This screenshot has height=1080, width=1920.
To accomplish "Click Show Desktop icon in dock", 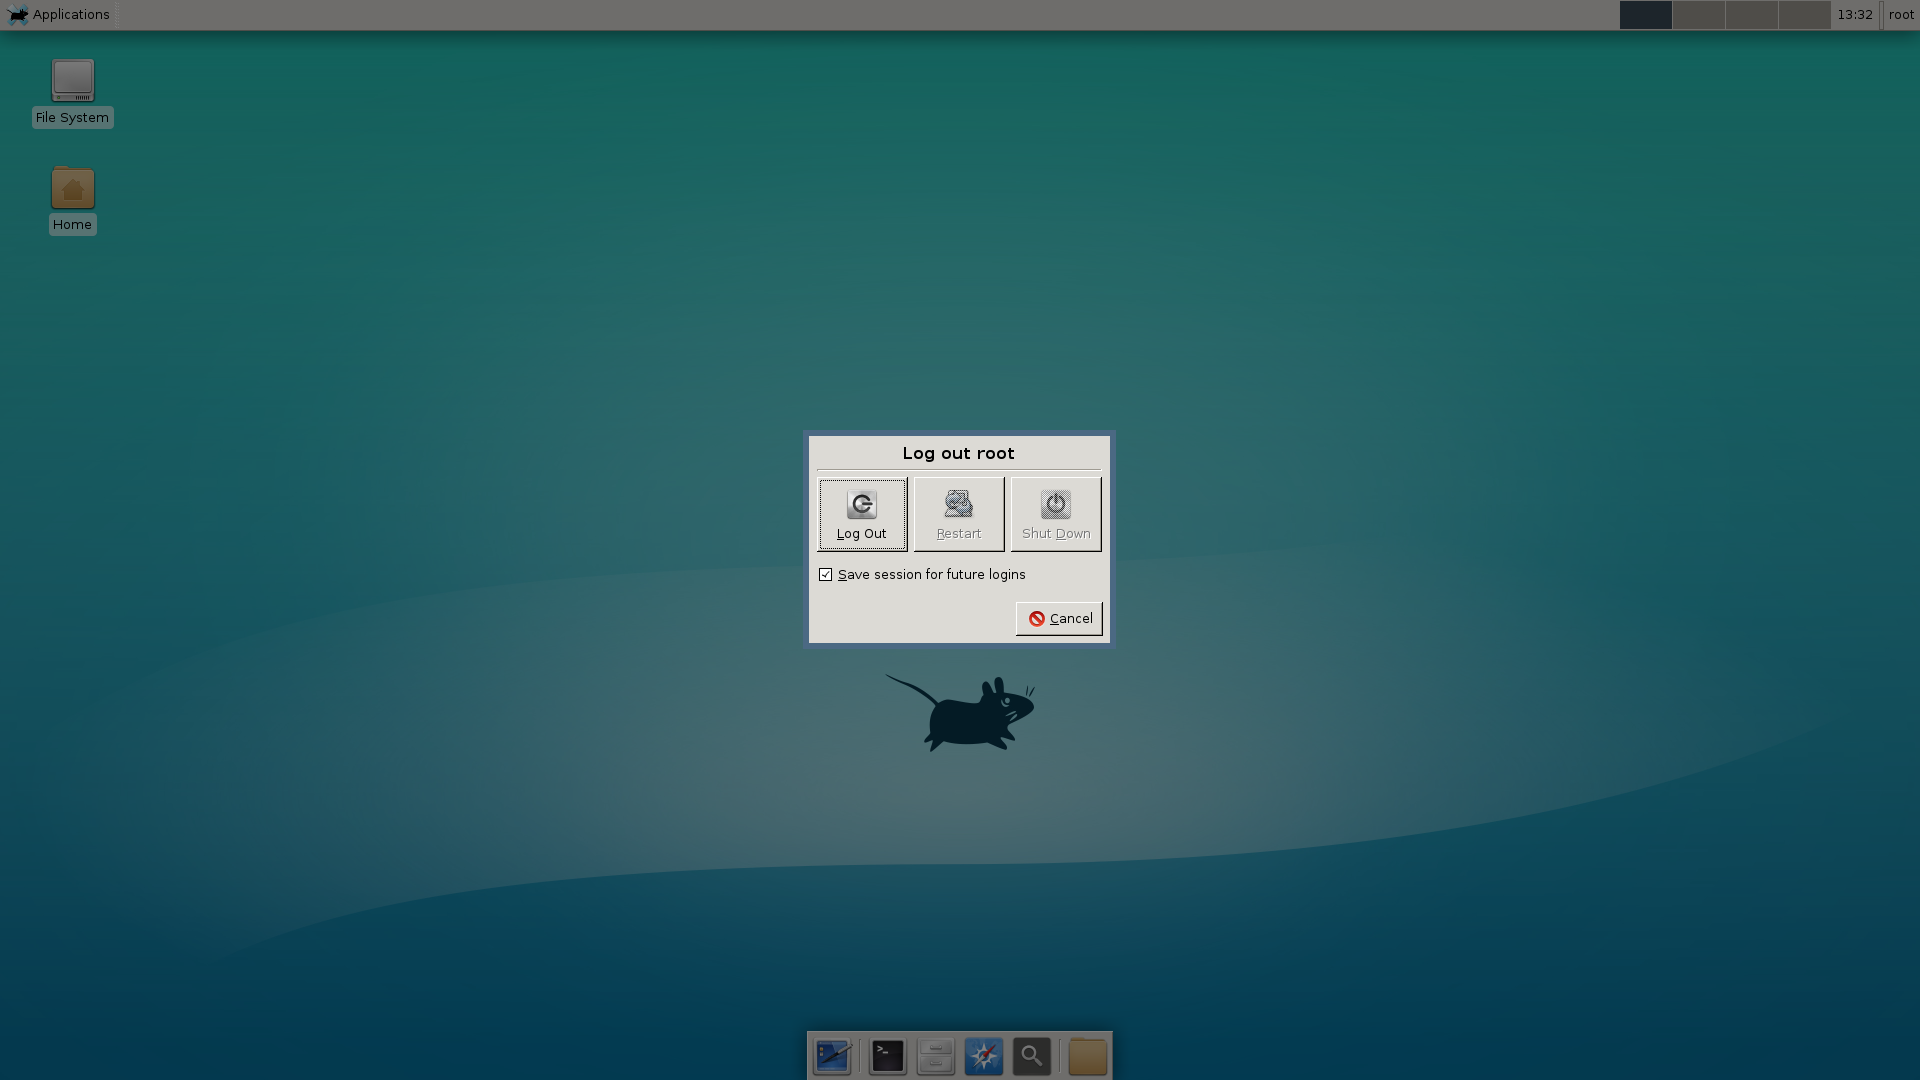I will coord(832,1056).
